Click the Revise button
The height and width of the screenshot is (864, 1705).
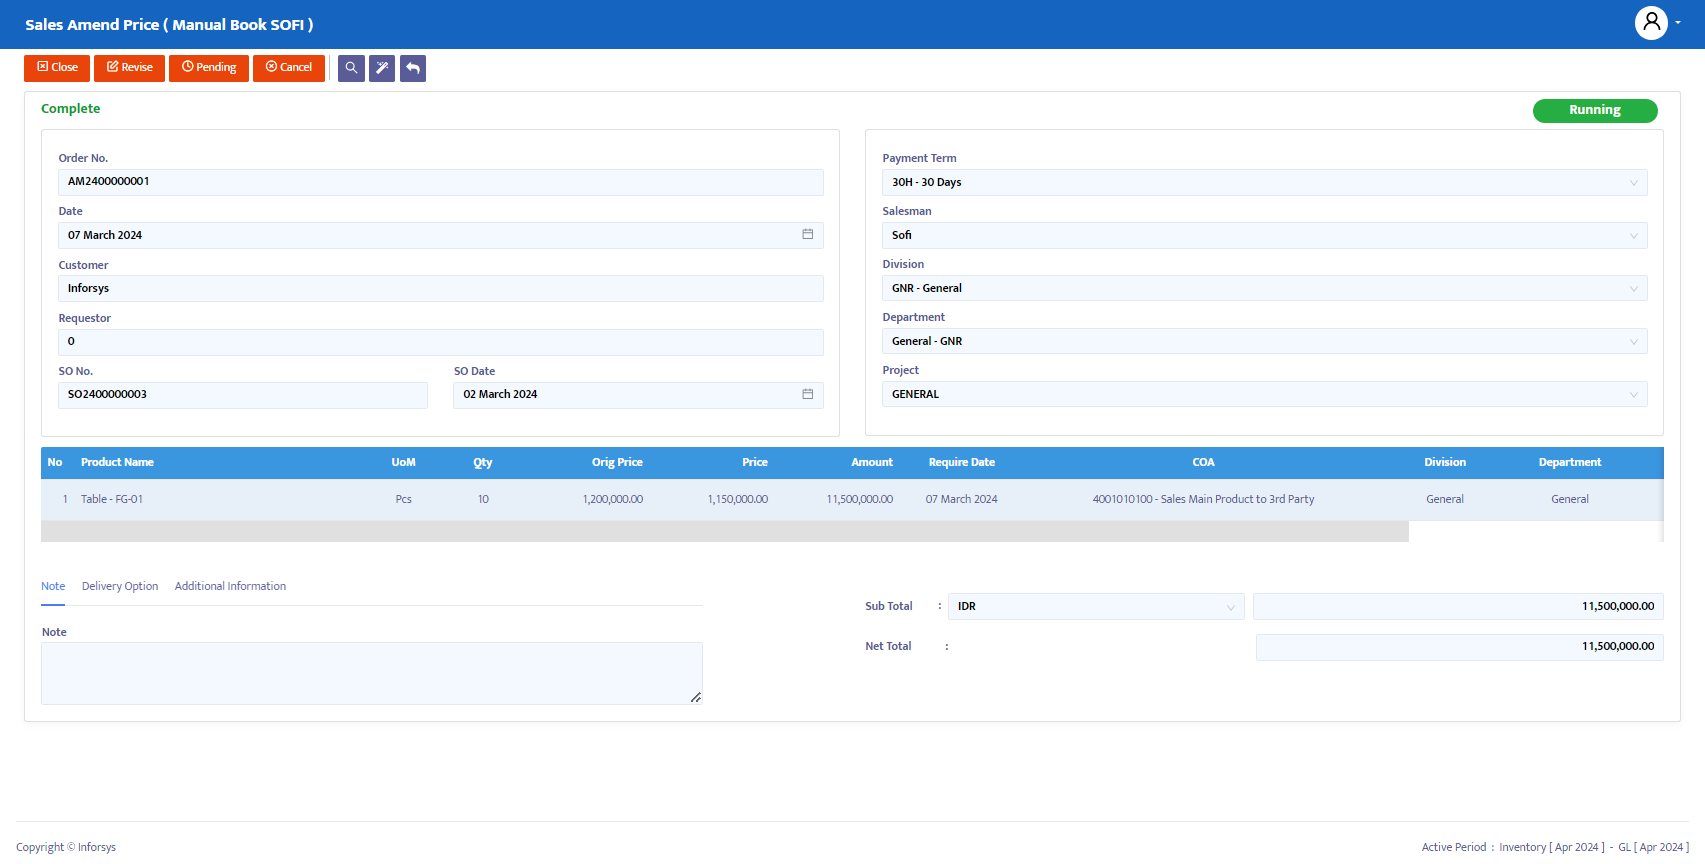coord(129,68)
